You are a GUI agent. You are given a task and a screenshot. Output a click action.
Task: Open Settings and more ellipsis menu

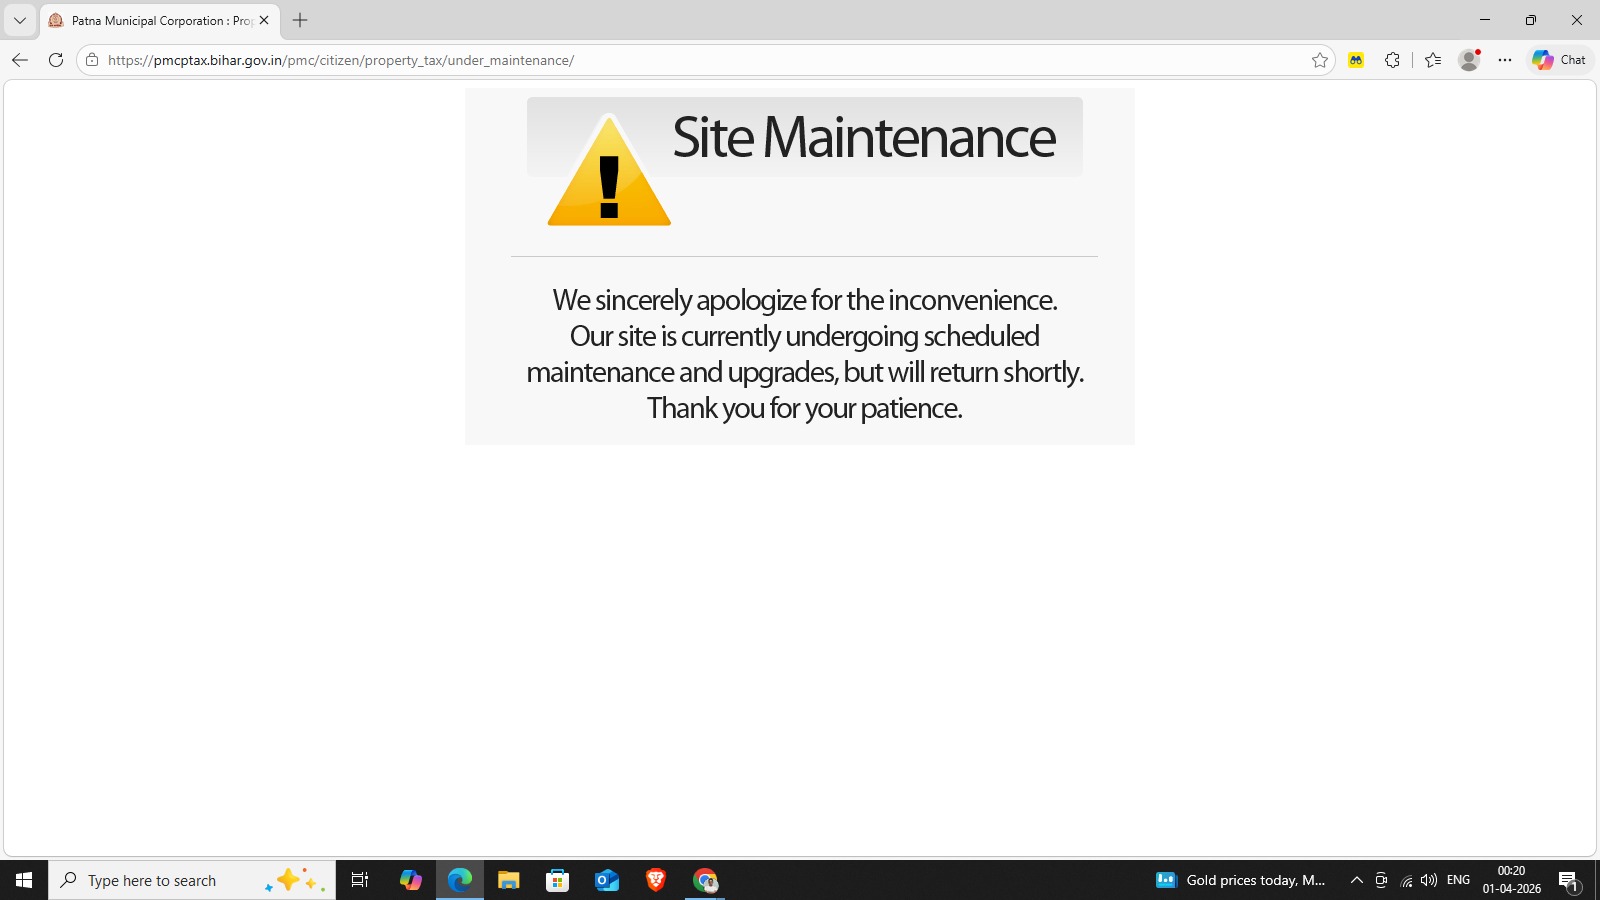pyautogui.click(x=1505, y=60)
